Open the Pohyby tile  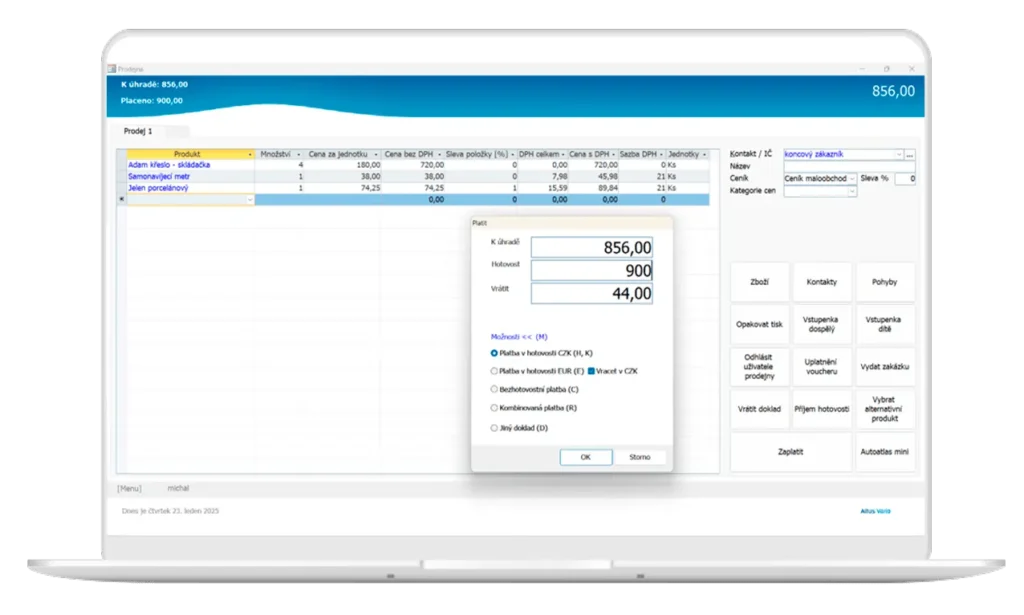tap(884, 282)
